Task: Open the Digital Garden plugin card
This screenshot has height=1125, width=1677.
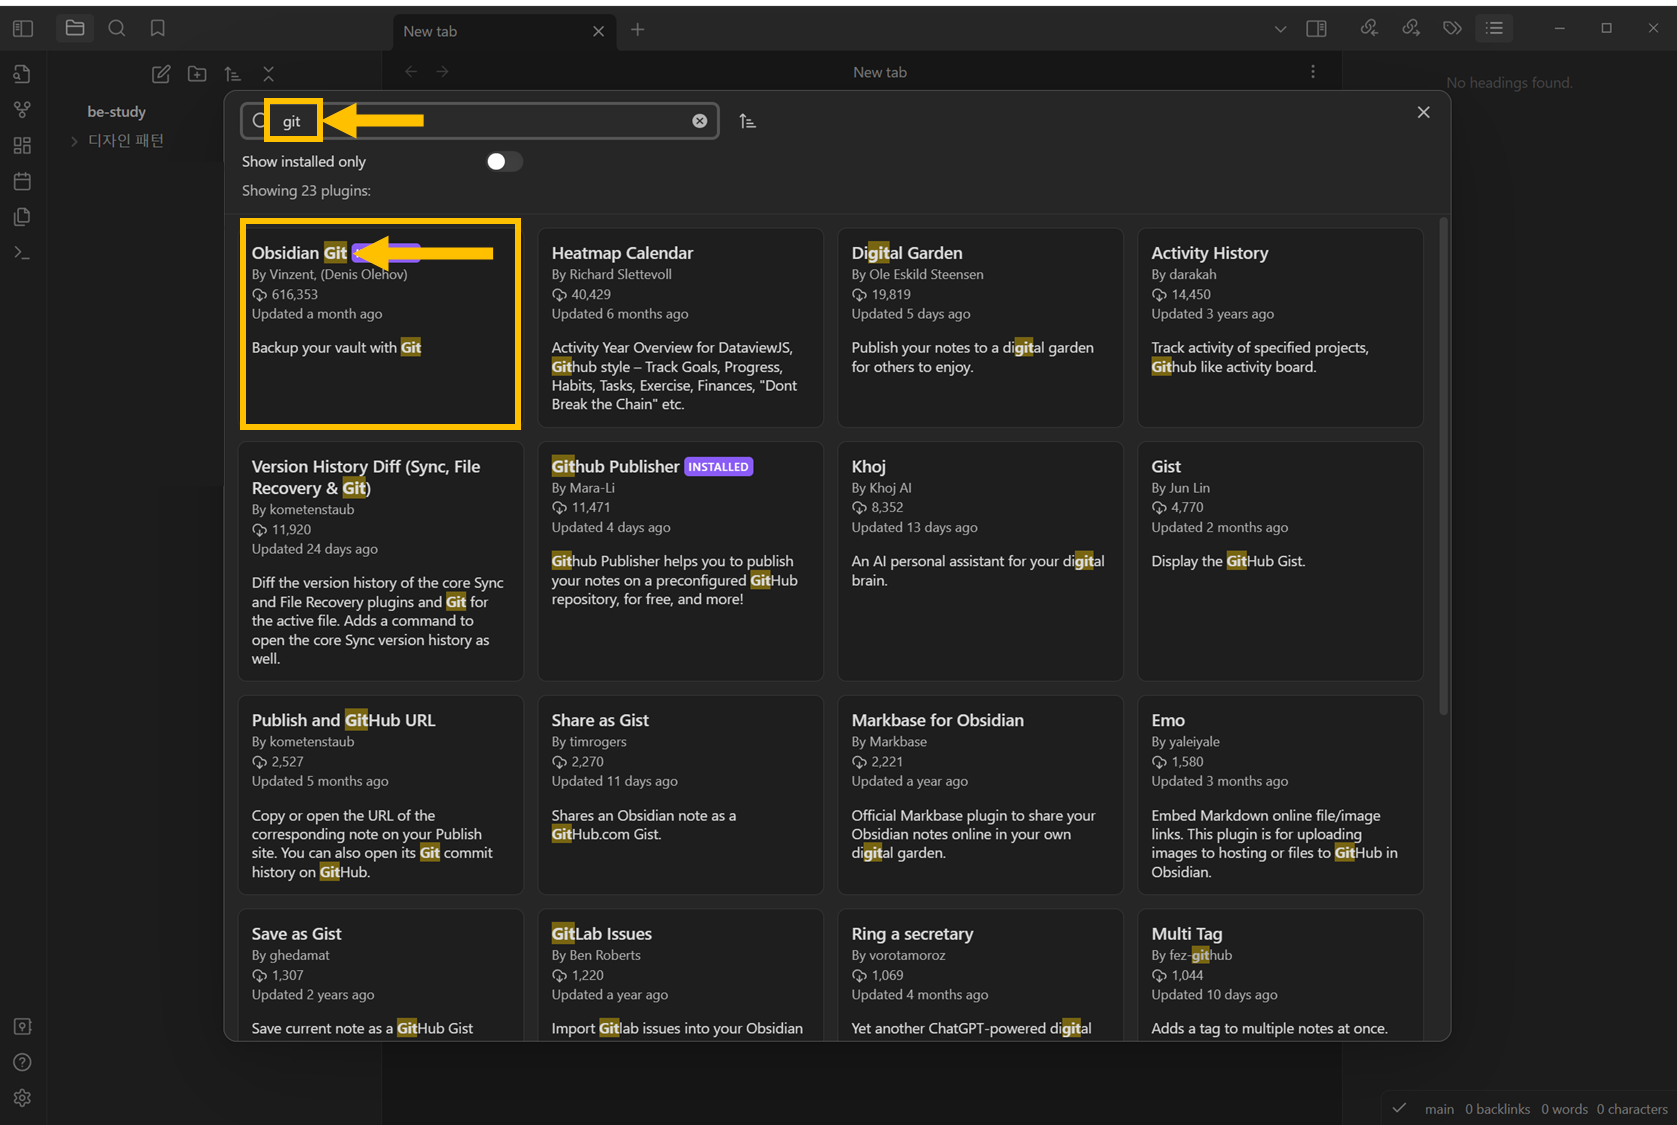Action: click(980, 328)
